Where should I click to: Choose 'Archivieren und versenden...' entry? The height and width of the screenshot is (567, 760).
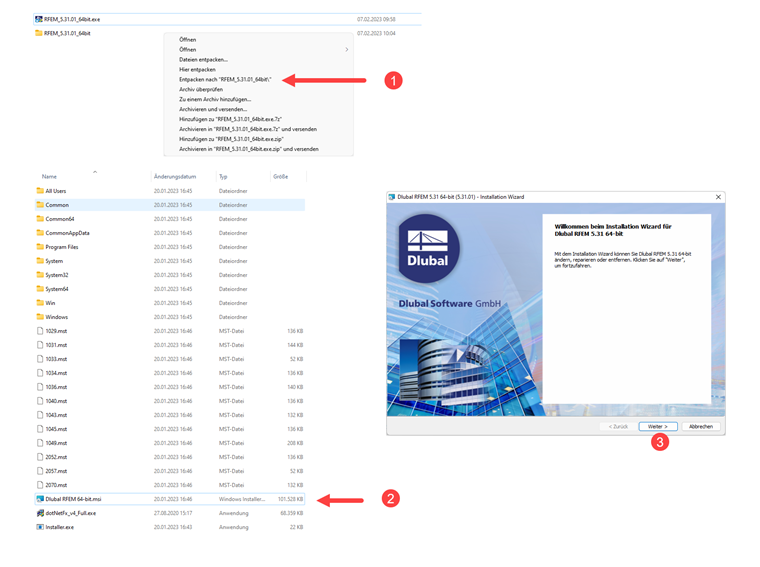213,110
